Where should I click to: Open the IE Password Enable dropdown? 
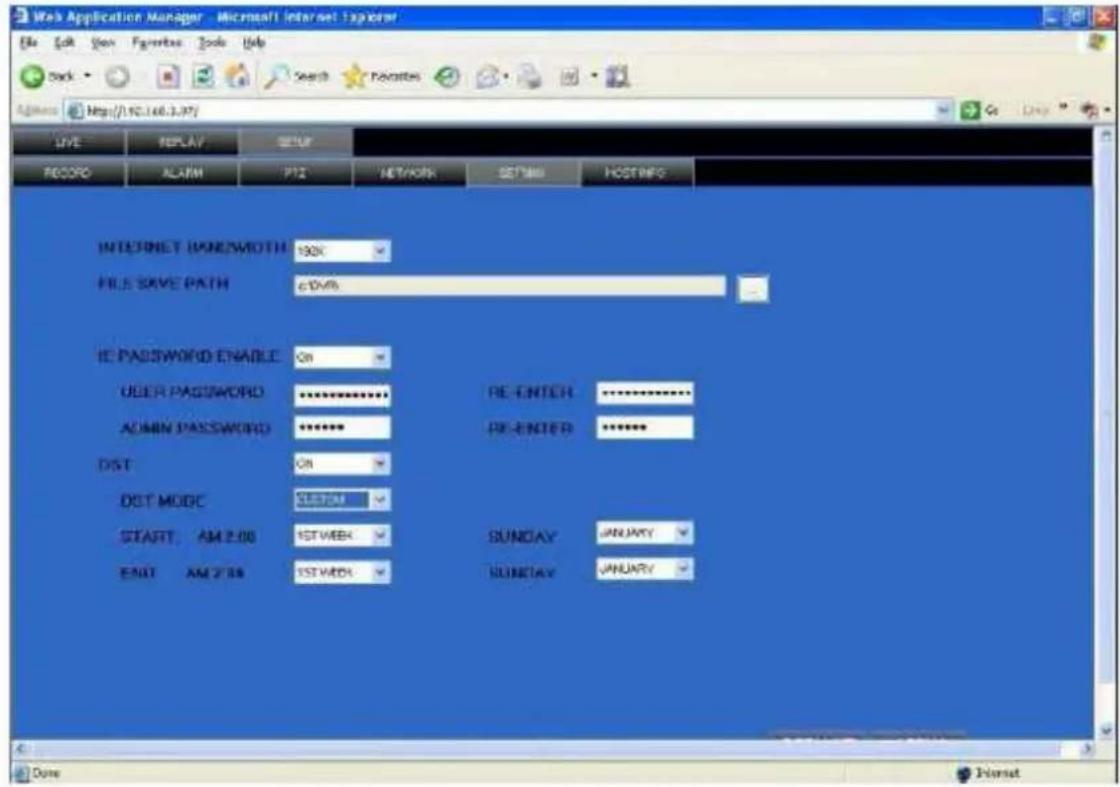(x=380, y=357)
